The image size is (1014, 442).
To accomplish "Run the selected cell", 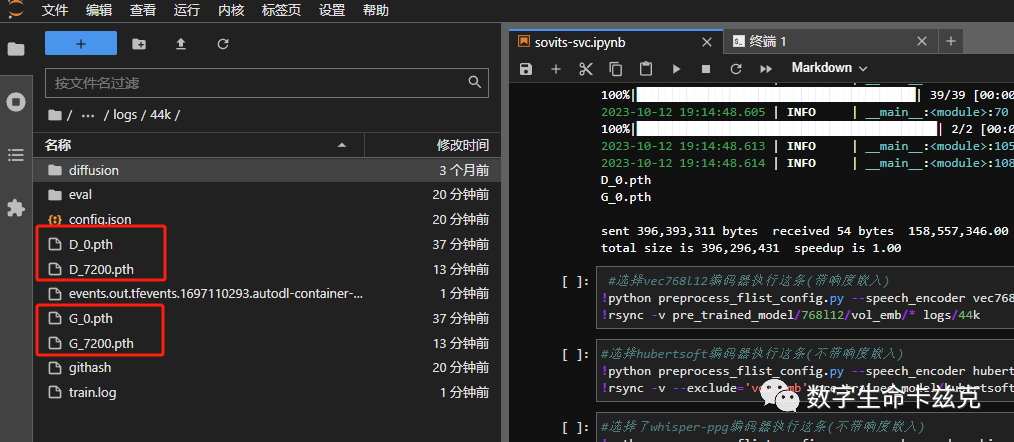I will coord(676,69).
